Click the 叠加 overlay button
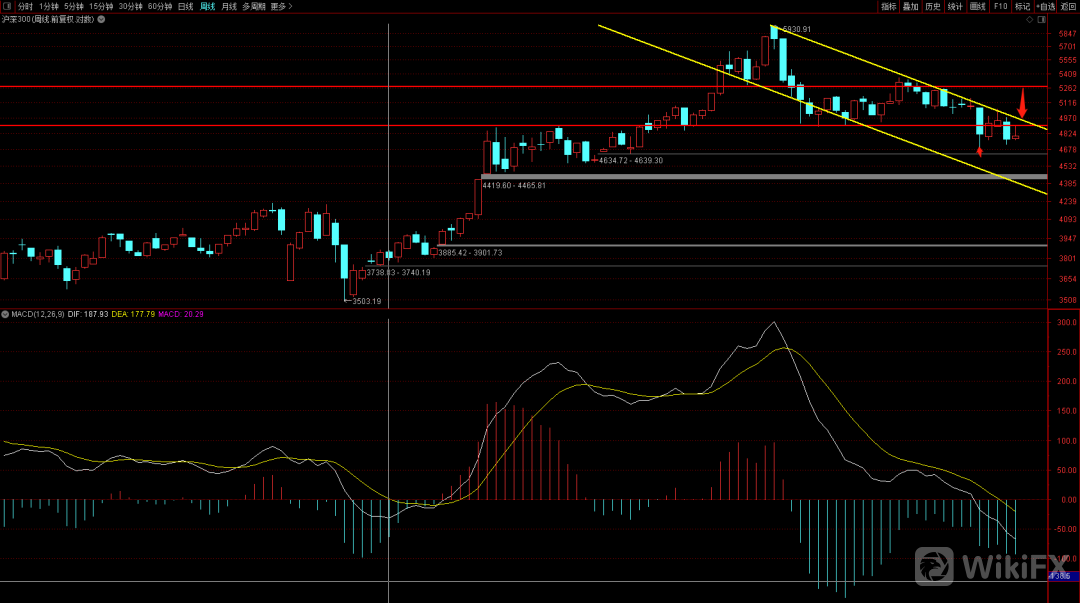The image size is (1080, 603). pos(910,6)
